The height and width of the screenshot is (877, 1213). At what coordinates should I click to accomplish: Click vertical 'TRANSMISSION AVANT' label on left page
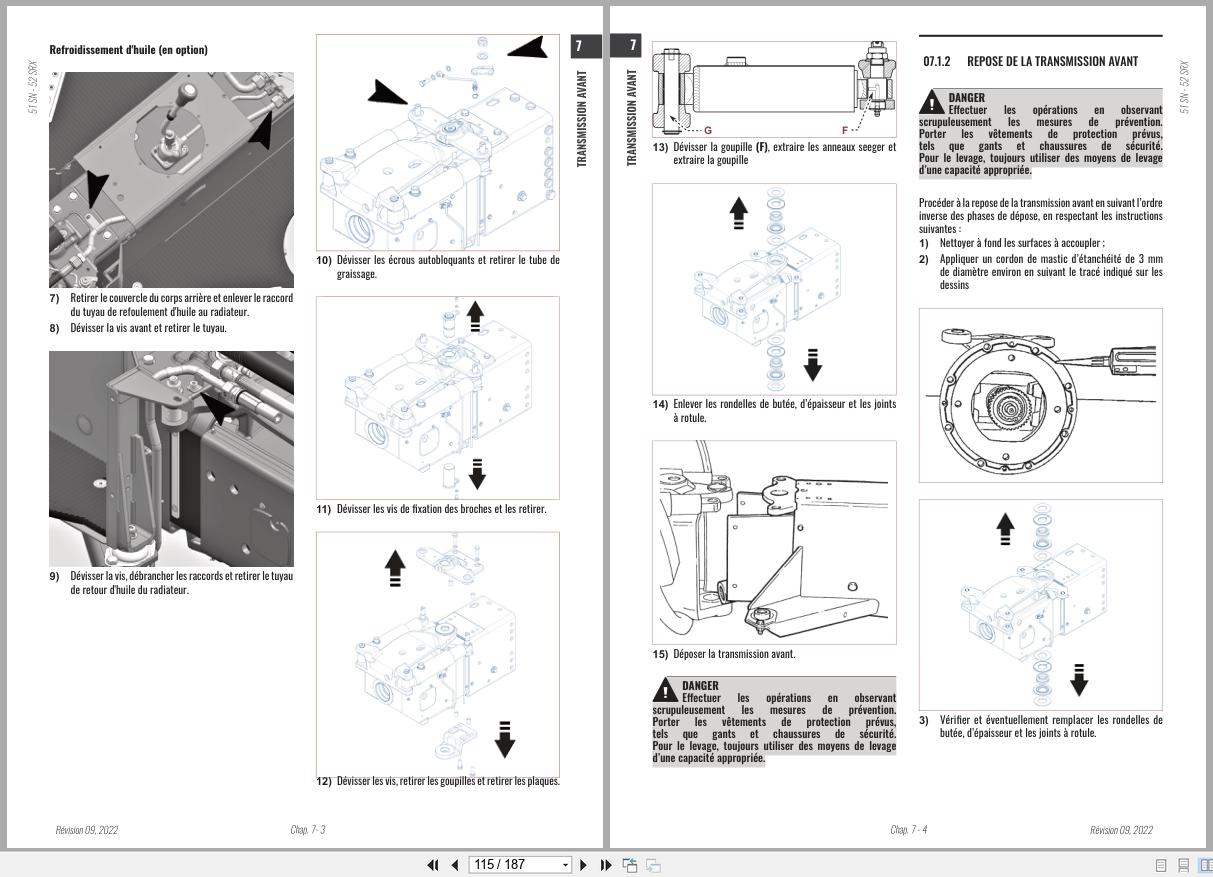[583, 118]
